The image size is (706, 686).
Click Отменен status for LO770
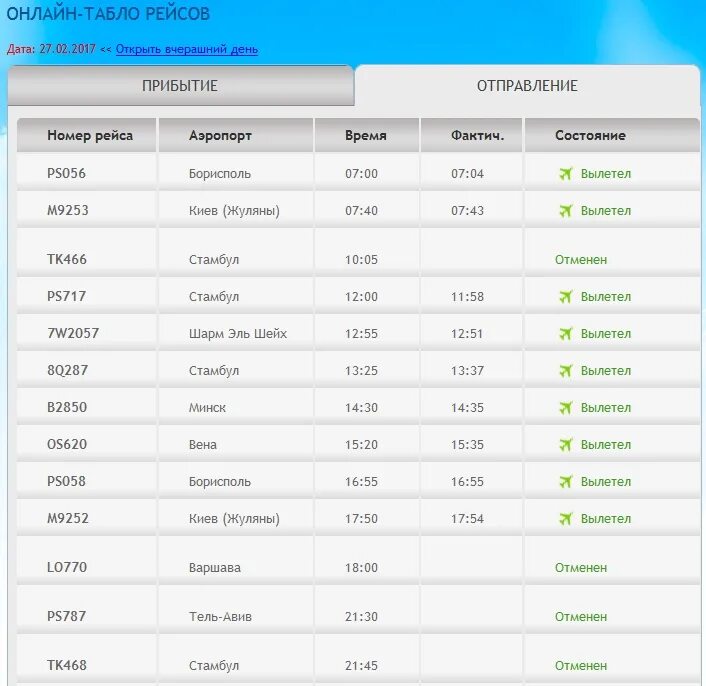581,568
